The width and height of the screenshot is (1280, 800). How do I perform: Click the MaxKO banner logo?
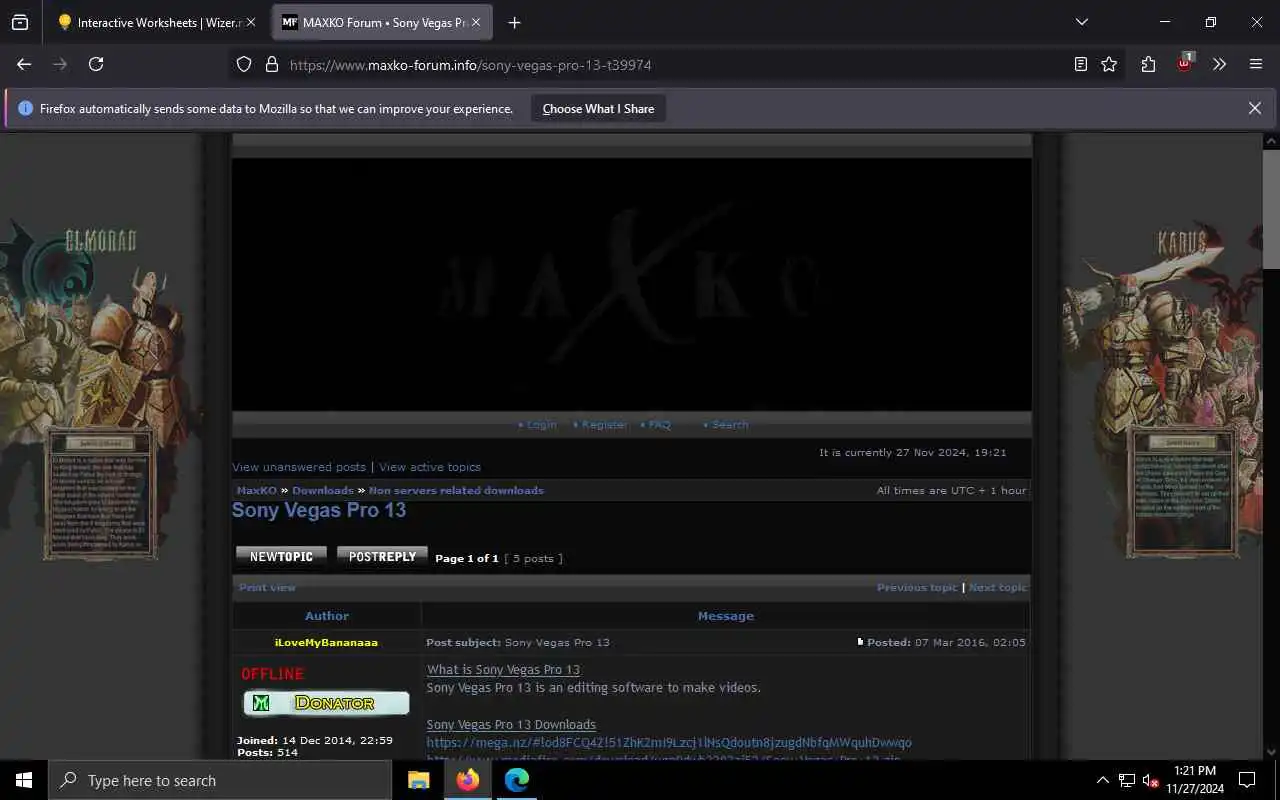631,284
